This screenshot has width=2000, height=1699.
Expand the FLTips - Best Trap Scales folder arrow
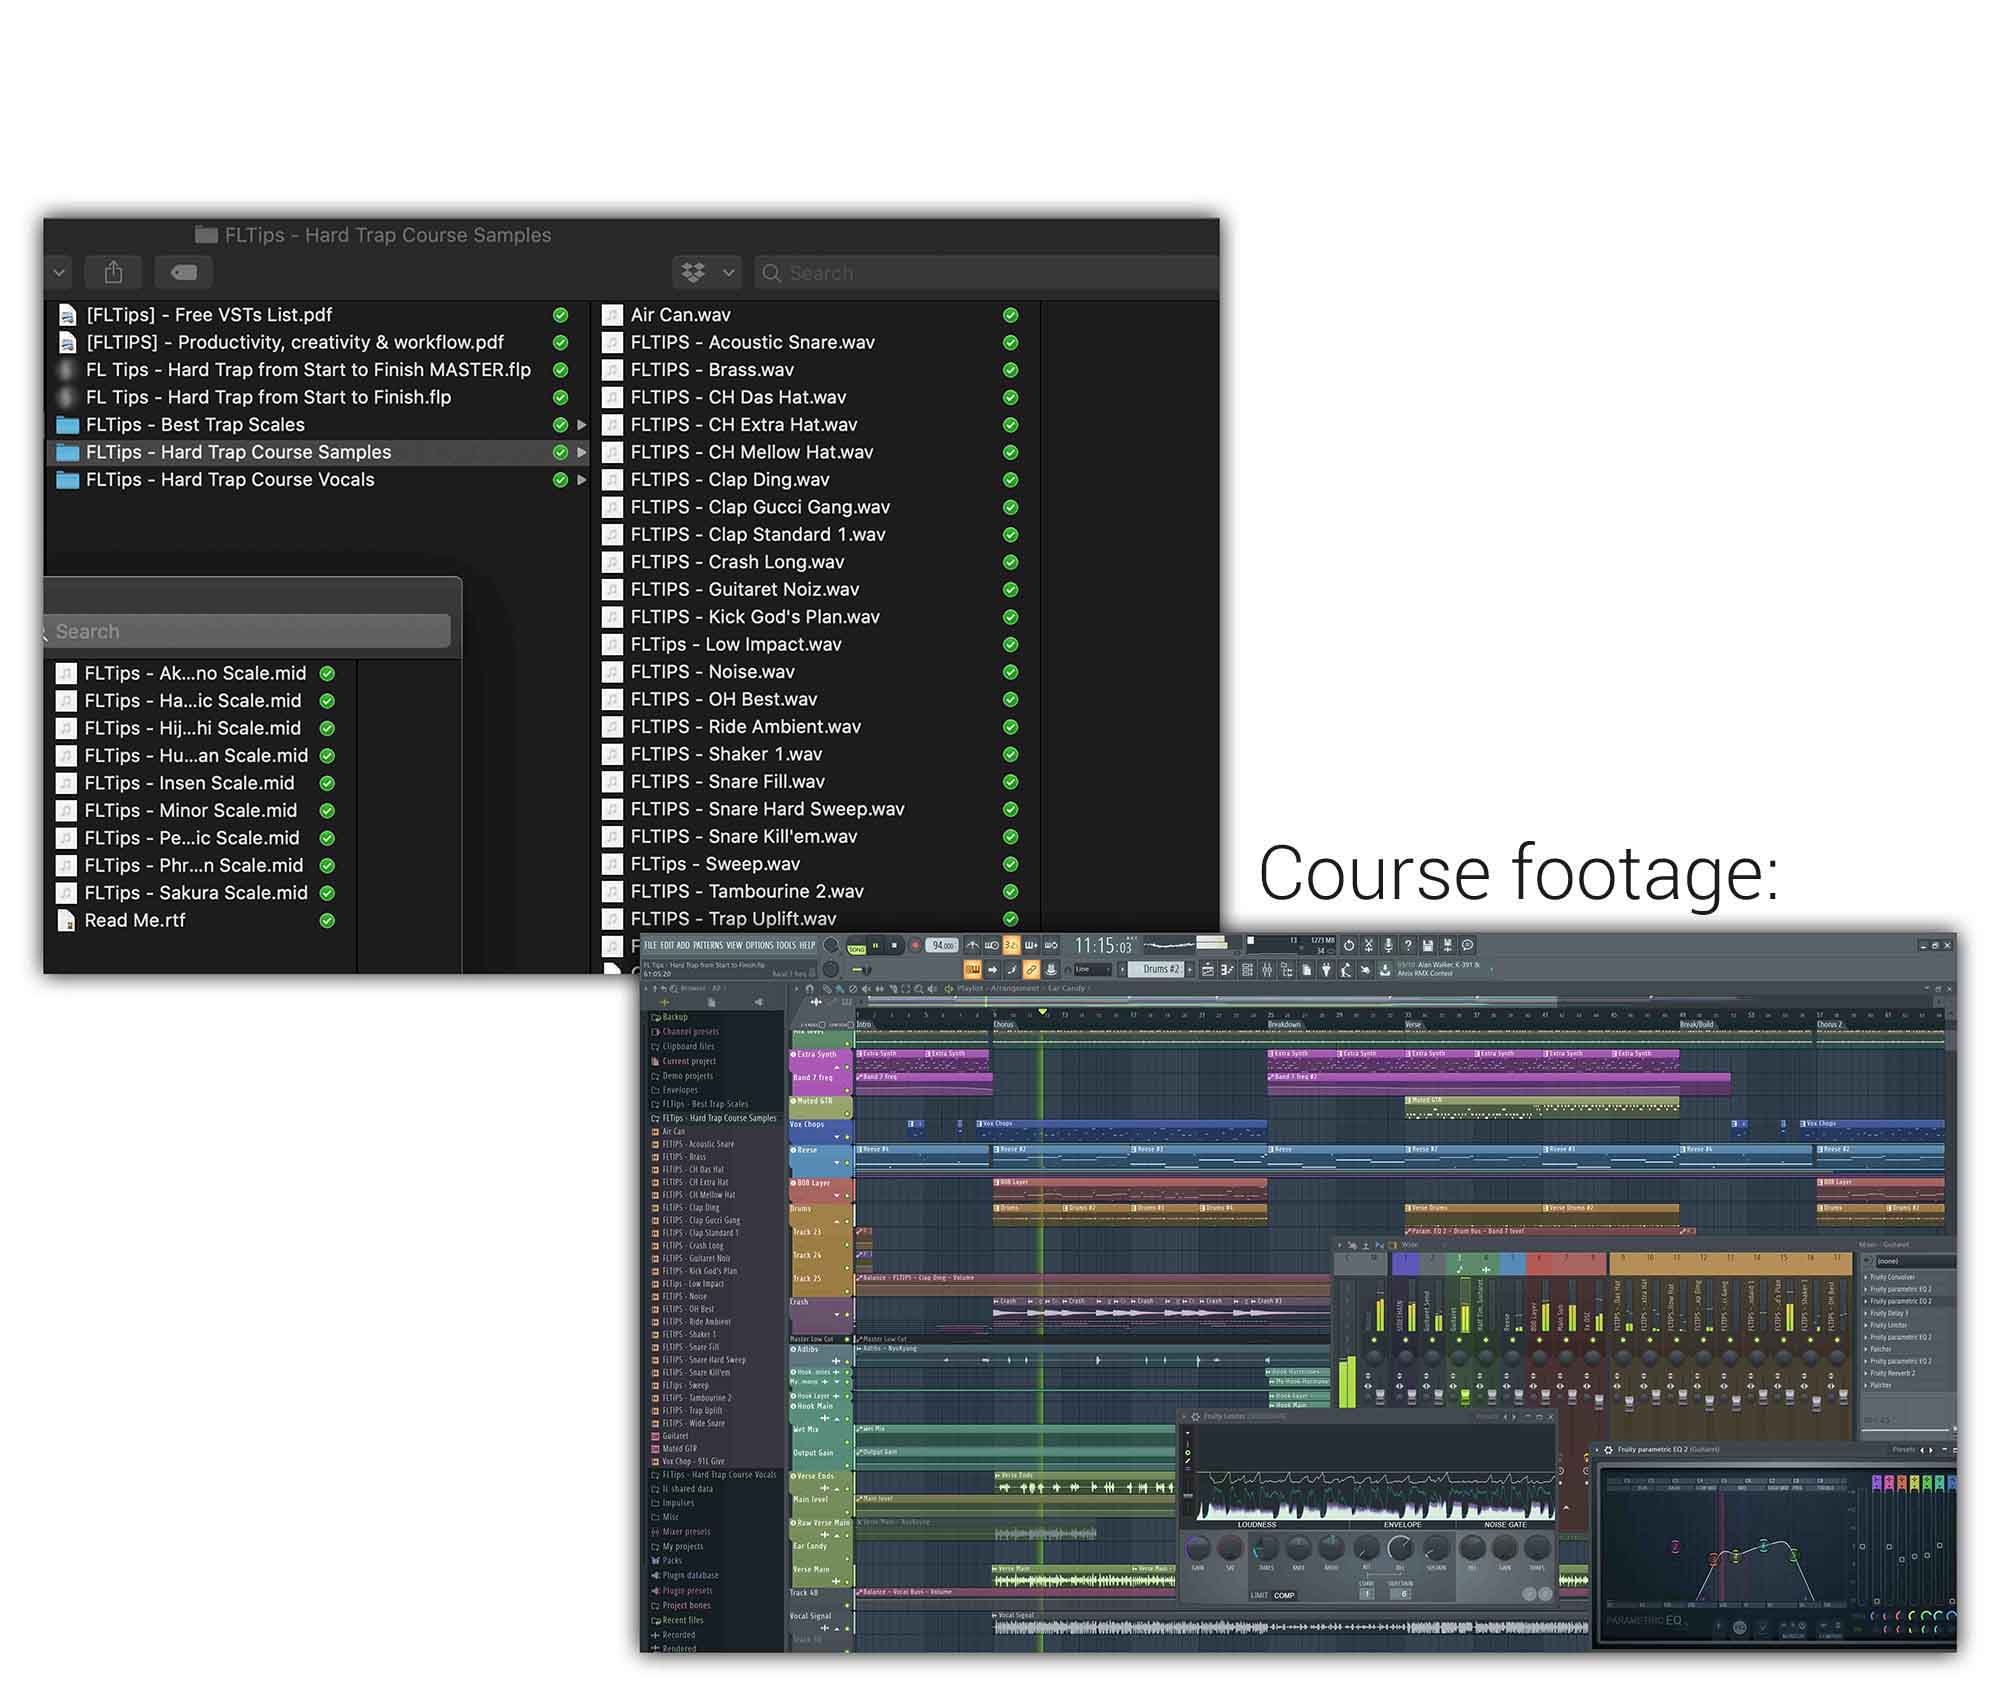pos(581,425)
